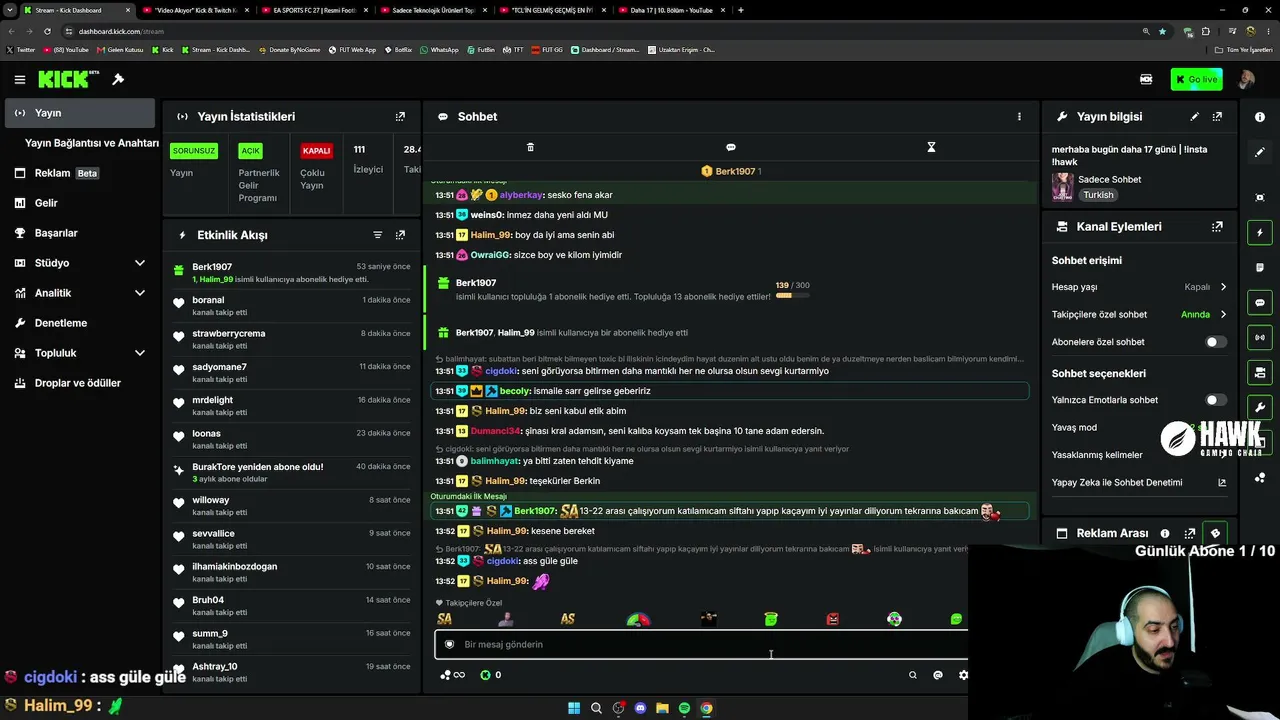This screenshot has width=1280, height=720.
Task: Expand the Stüdyo sidebar section
Action: coord(139,263)
